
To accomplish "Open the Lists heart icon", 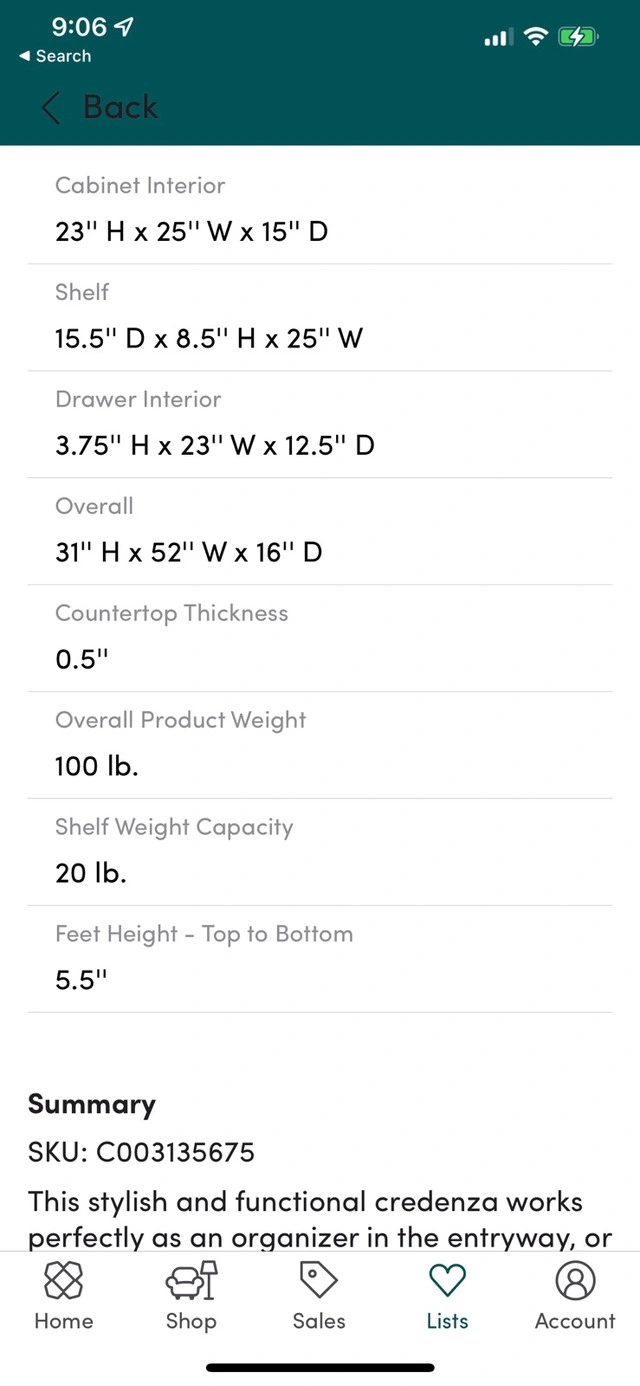I will [x=447, y=1280].
